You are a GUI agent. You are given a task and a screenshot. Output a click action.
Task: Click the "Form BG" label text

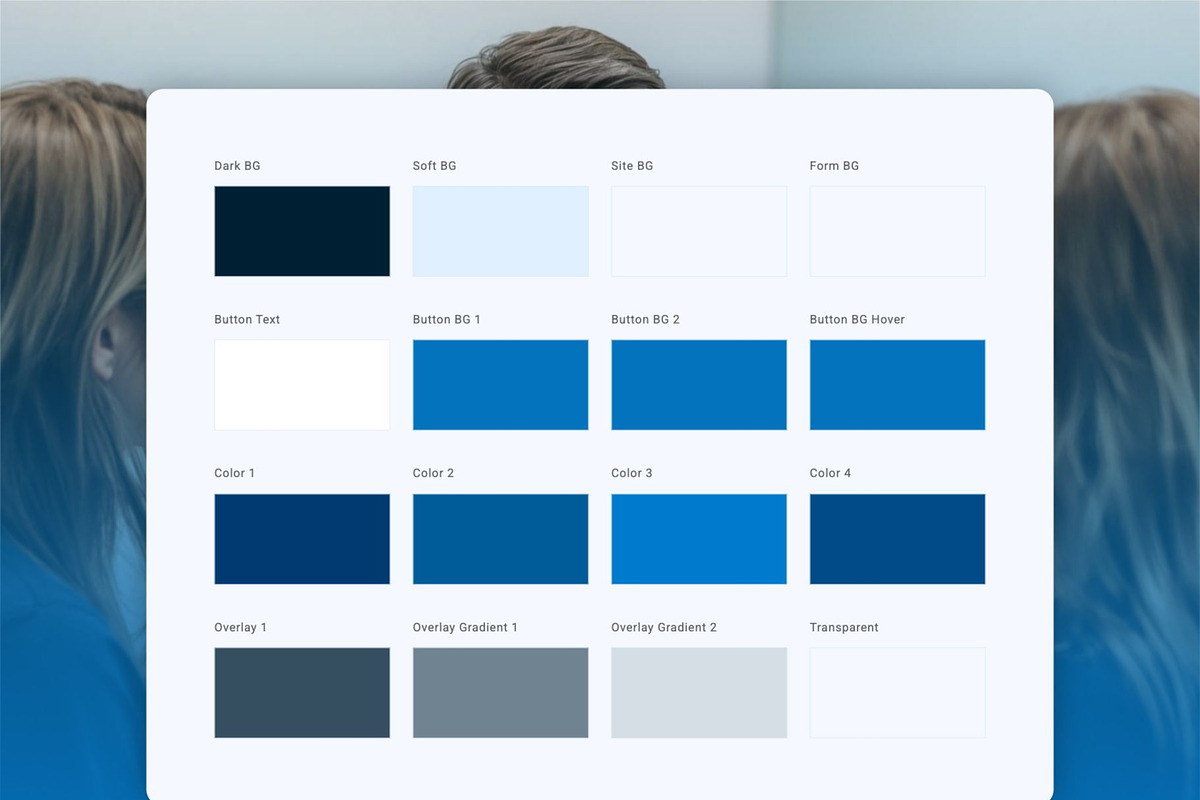point(834,166)
